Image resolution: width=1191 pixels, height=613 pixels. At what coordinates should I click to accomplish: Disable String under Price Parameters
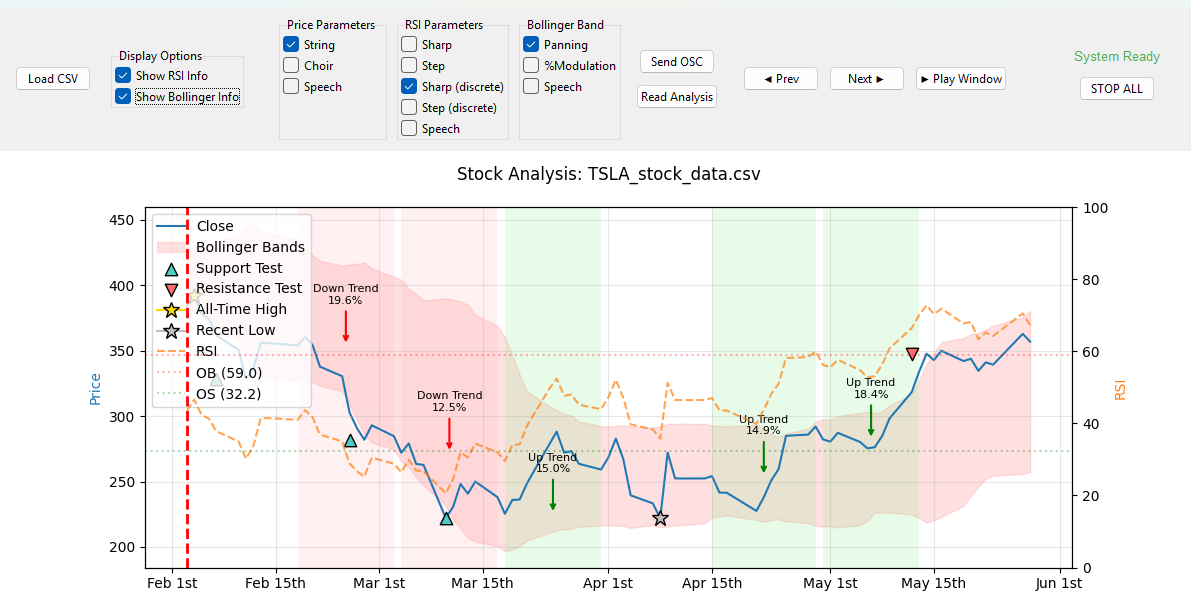click(291, 45)
